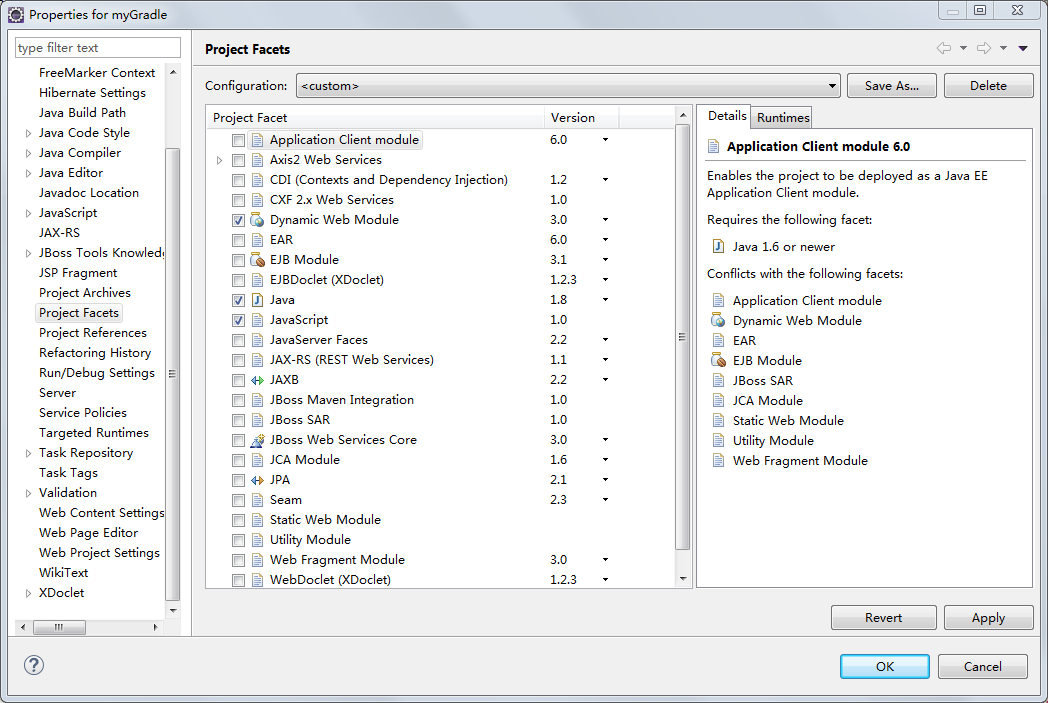
Task: Expand the Axis2 Web Services facet
Action: point(219,160)
